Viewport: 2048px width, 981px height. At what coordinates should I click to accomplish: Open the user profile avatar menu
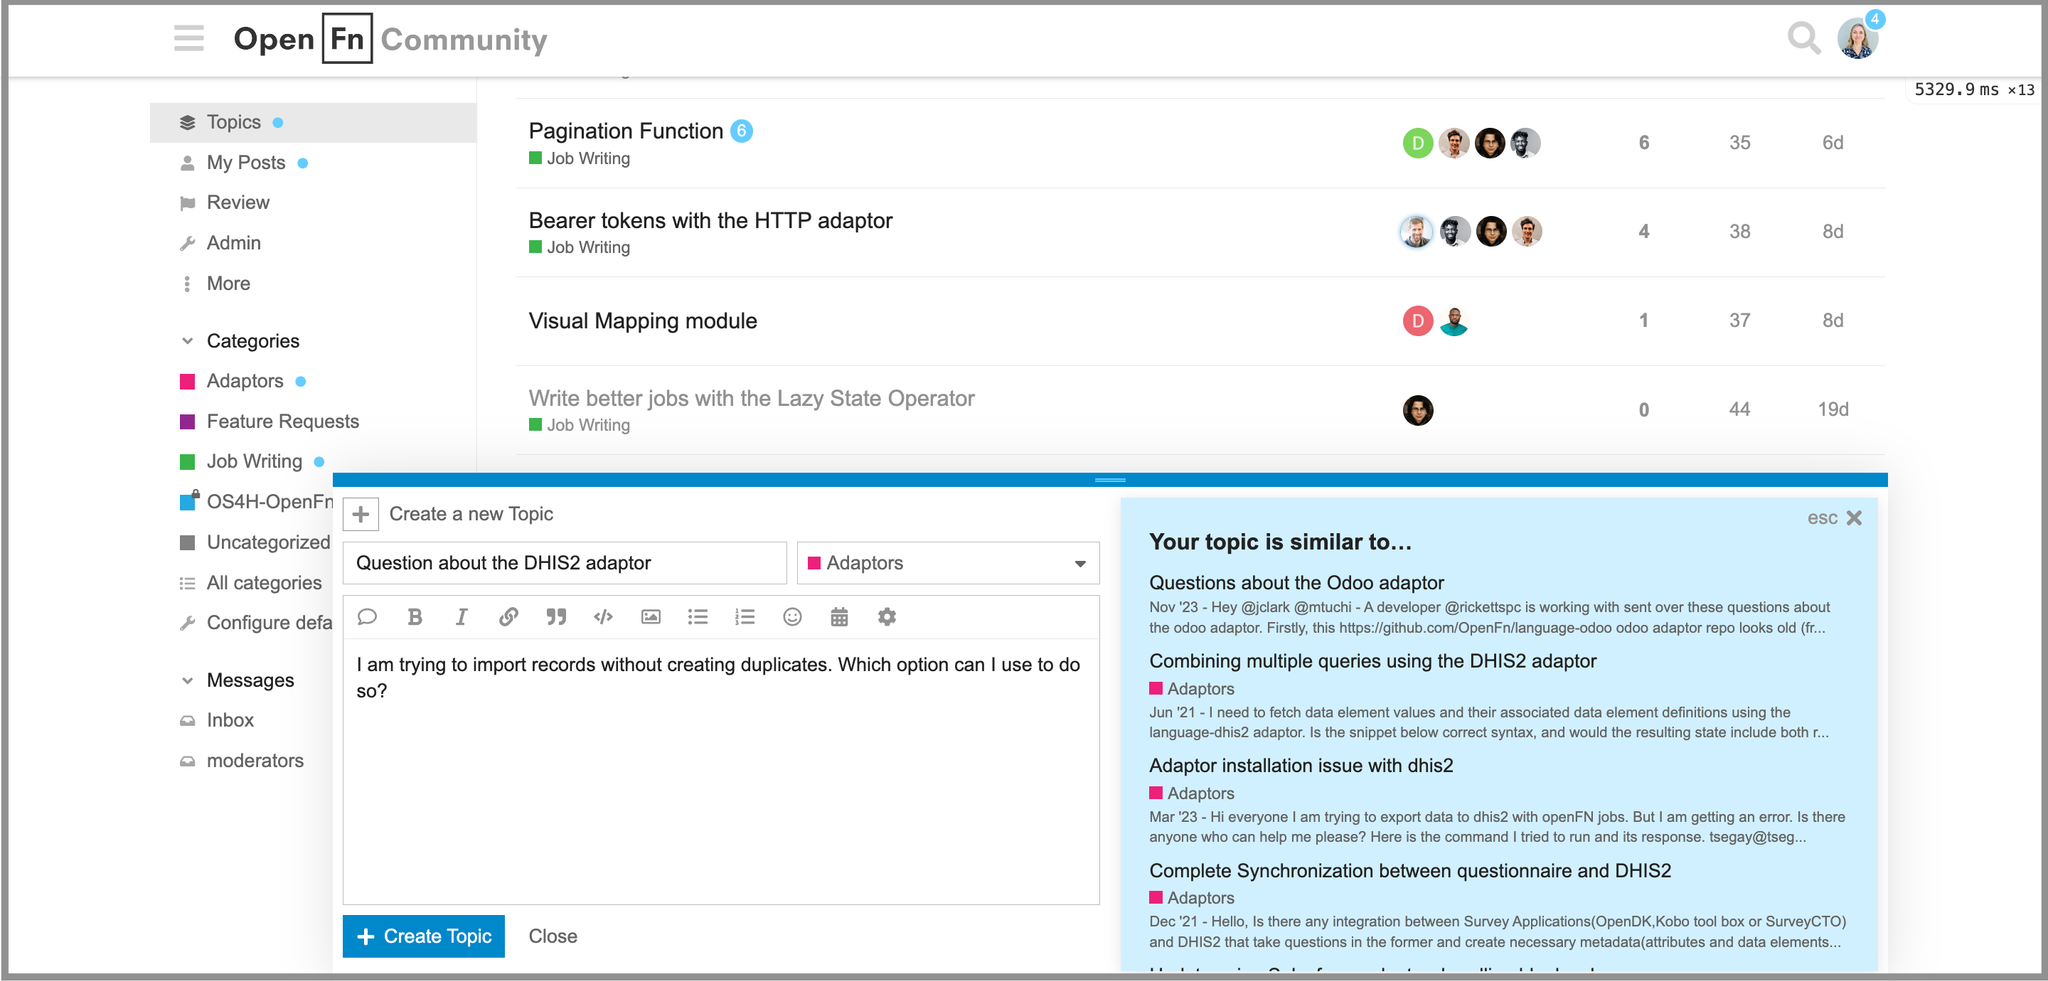point(1858,38)
